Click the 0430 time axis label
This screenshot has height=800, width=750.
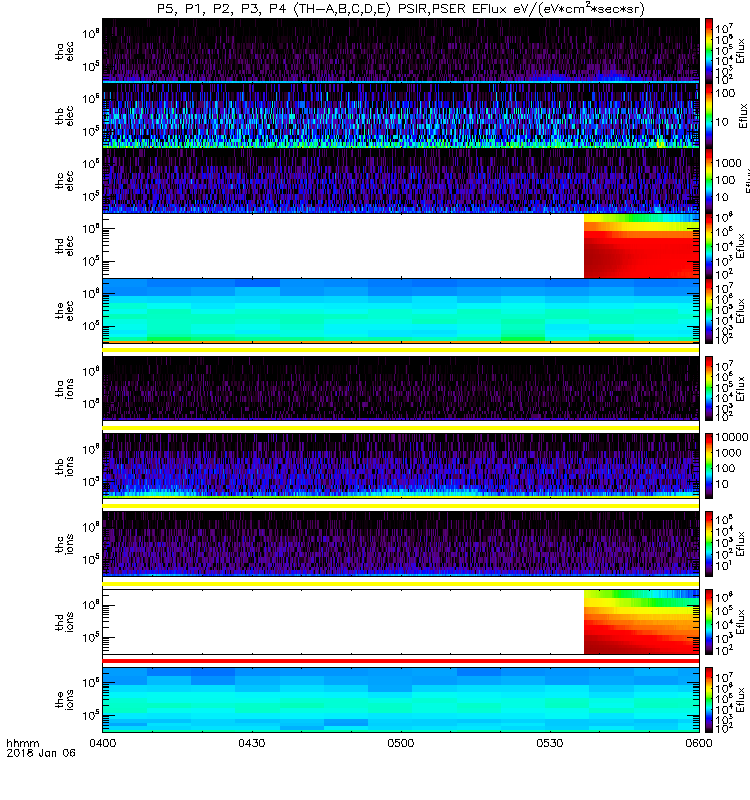pyautogui.click(x=252, y=743)
